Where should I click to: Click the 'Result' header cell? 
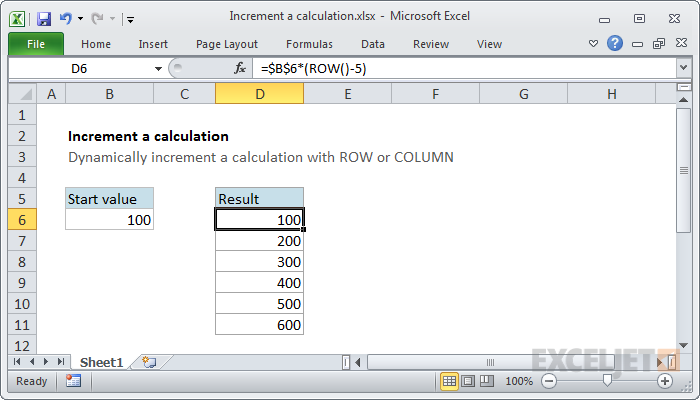pos(259,199)
